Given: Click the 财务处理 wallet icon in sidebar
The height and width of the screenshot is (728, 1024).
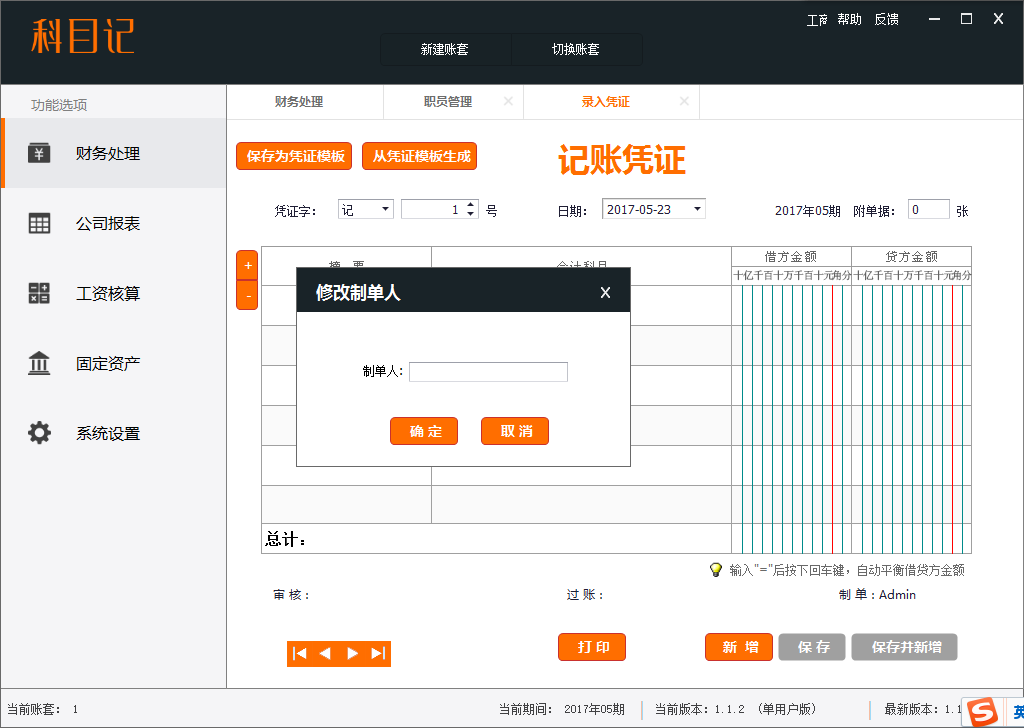Looking at the screenshot, I should [39, 154].
